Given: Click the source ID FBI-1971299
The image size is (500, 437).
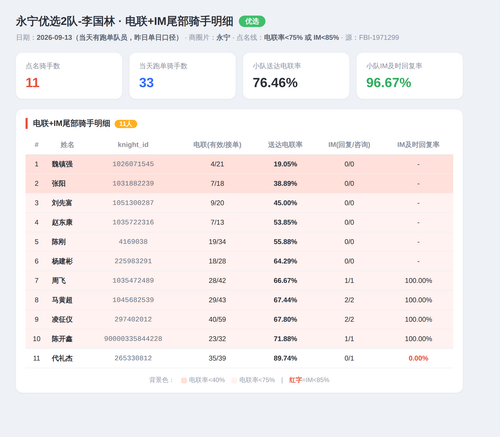Looking at the screenshot, I should (x=379, y=37).
